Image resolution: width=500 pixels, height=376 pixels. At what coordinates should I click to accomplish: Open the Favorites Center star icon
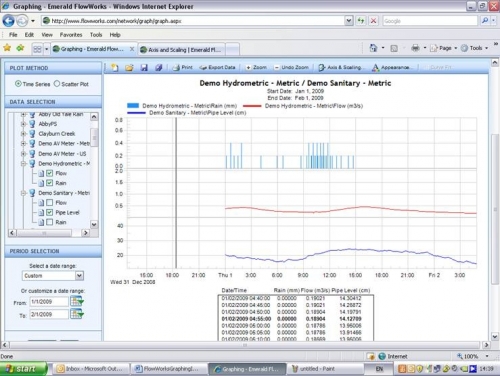click(7, 48)
